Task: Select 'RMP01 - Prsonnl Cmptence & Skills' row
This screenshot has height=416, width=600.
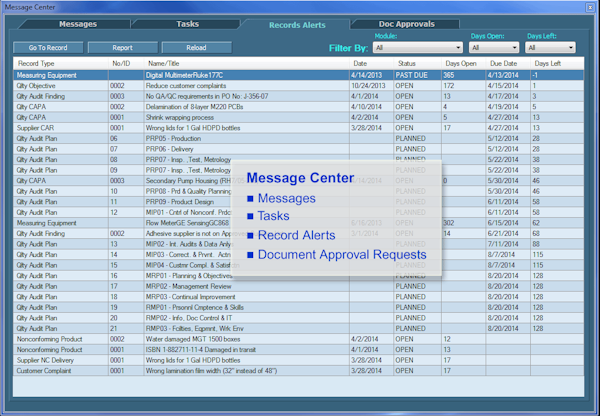Action: click(298, 307)
